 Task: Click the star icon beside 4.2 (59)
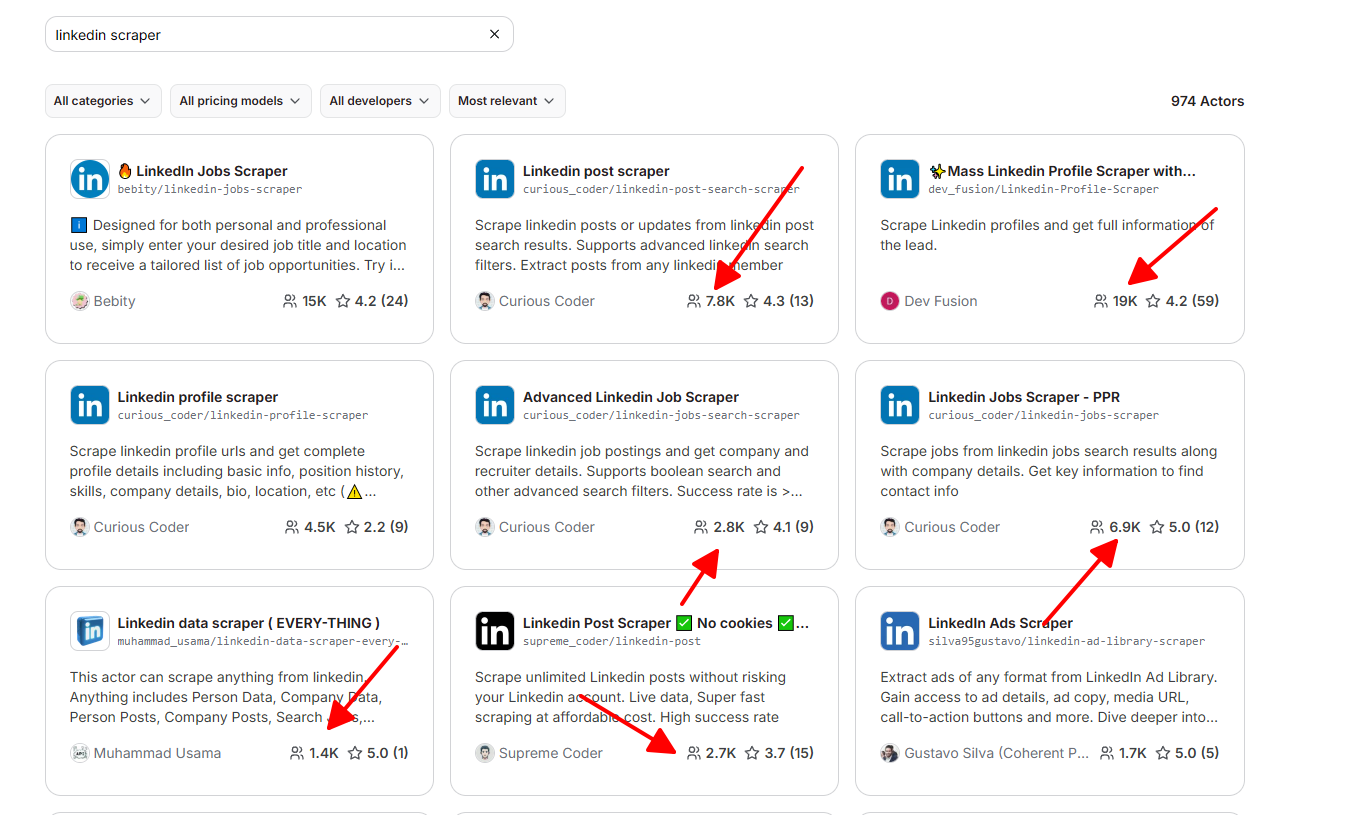tap(1153, 301)
